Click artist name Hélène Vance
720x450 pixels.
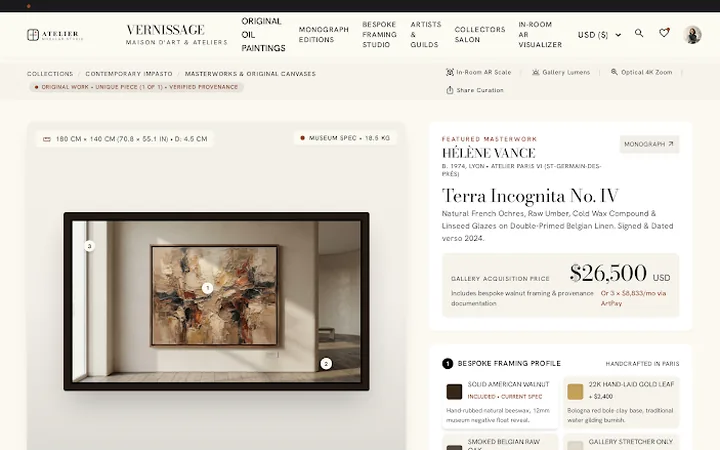489,153
